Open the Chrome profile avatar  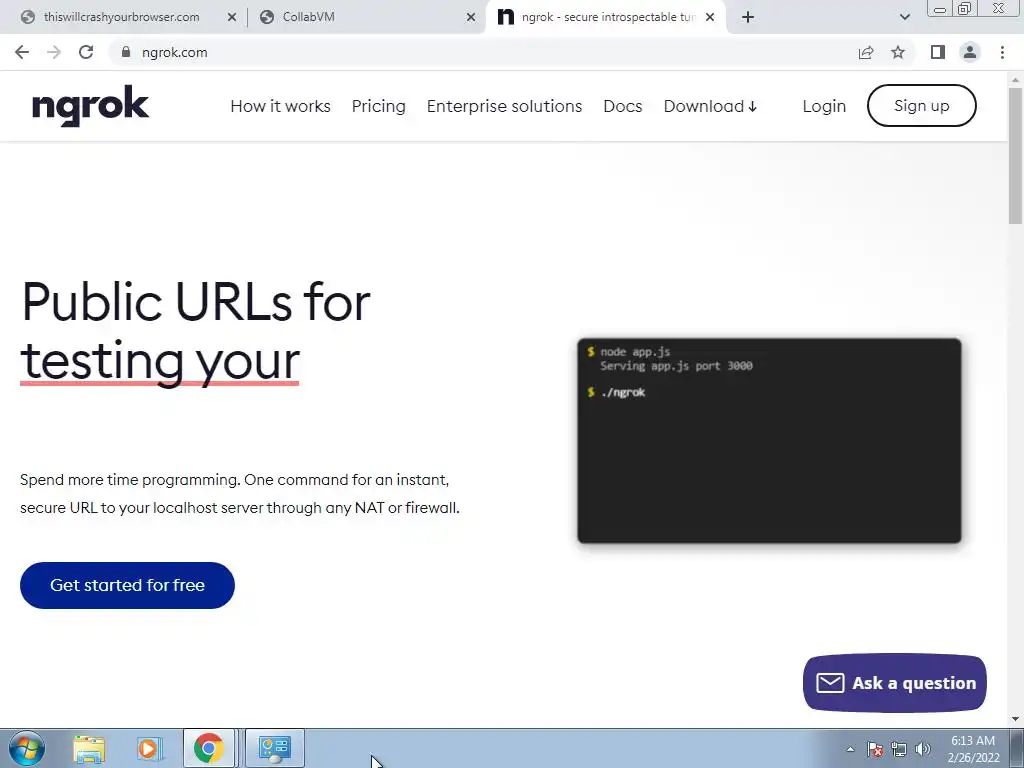pyautogui.click(x=970, y=52)
